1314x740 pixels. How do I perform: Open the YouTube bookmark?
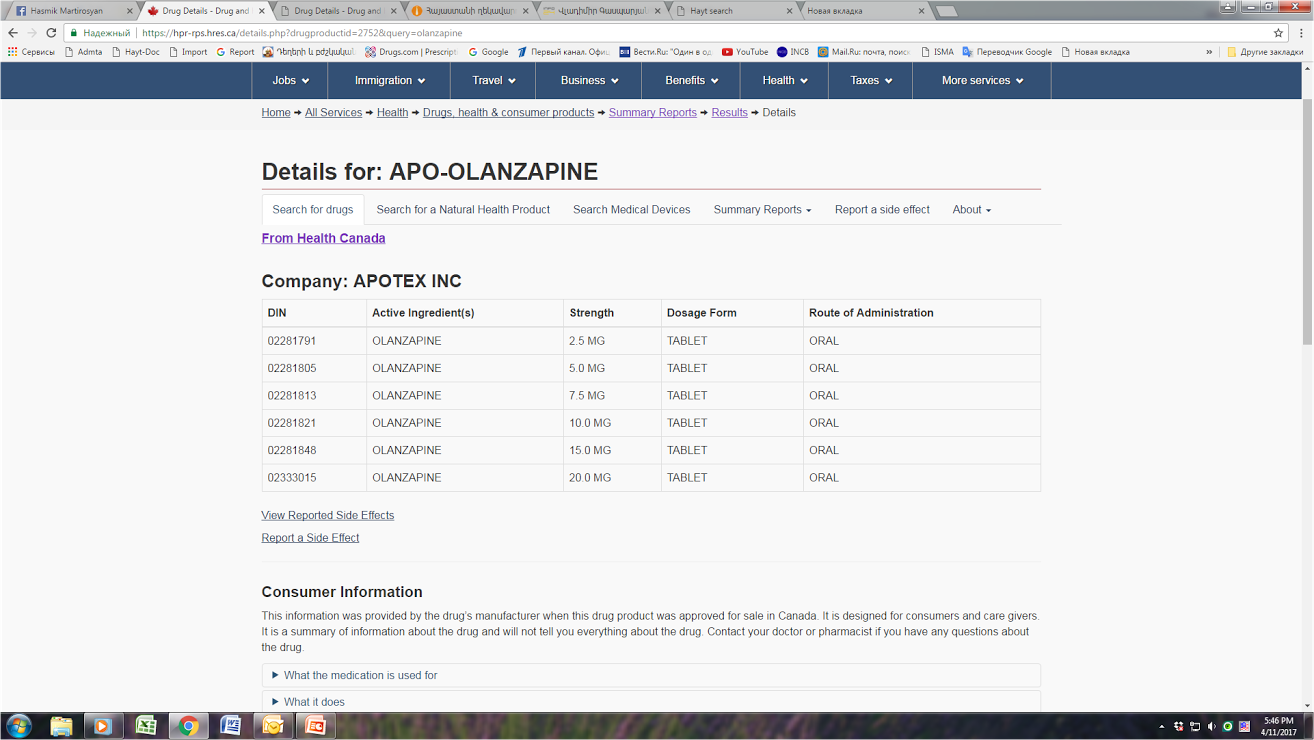pyautogui.click(x=744, y=52)
